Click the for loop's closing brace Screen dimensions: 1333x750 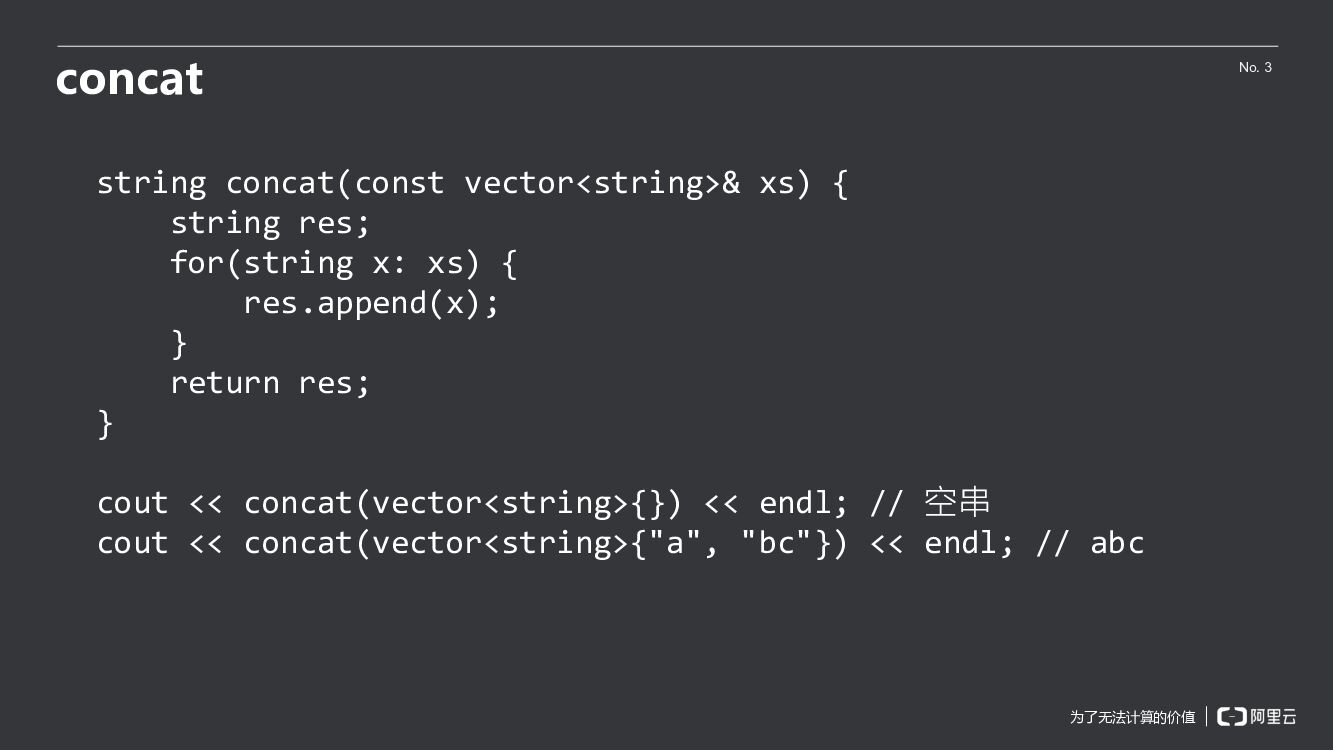tap(180, 343)
